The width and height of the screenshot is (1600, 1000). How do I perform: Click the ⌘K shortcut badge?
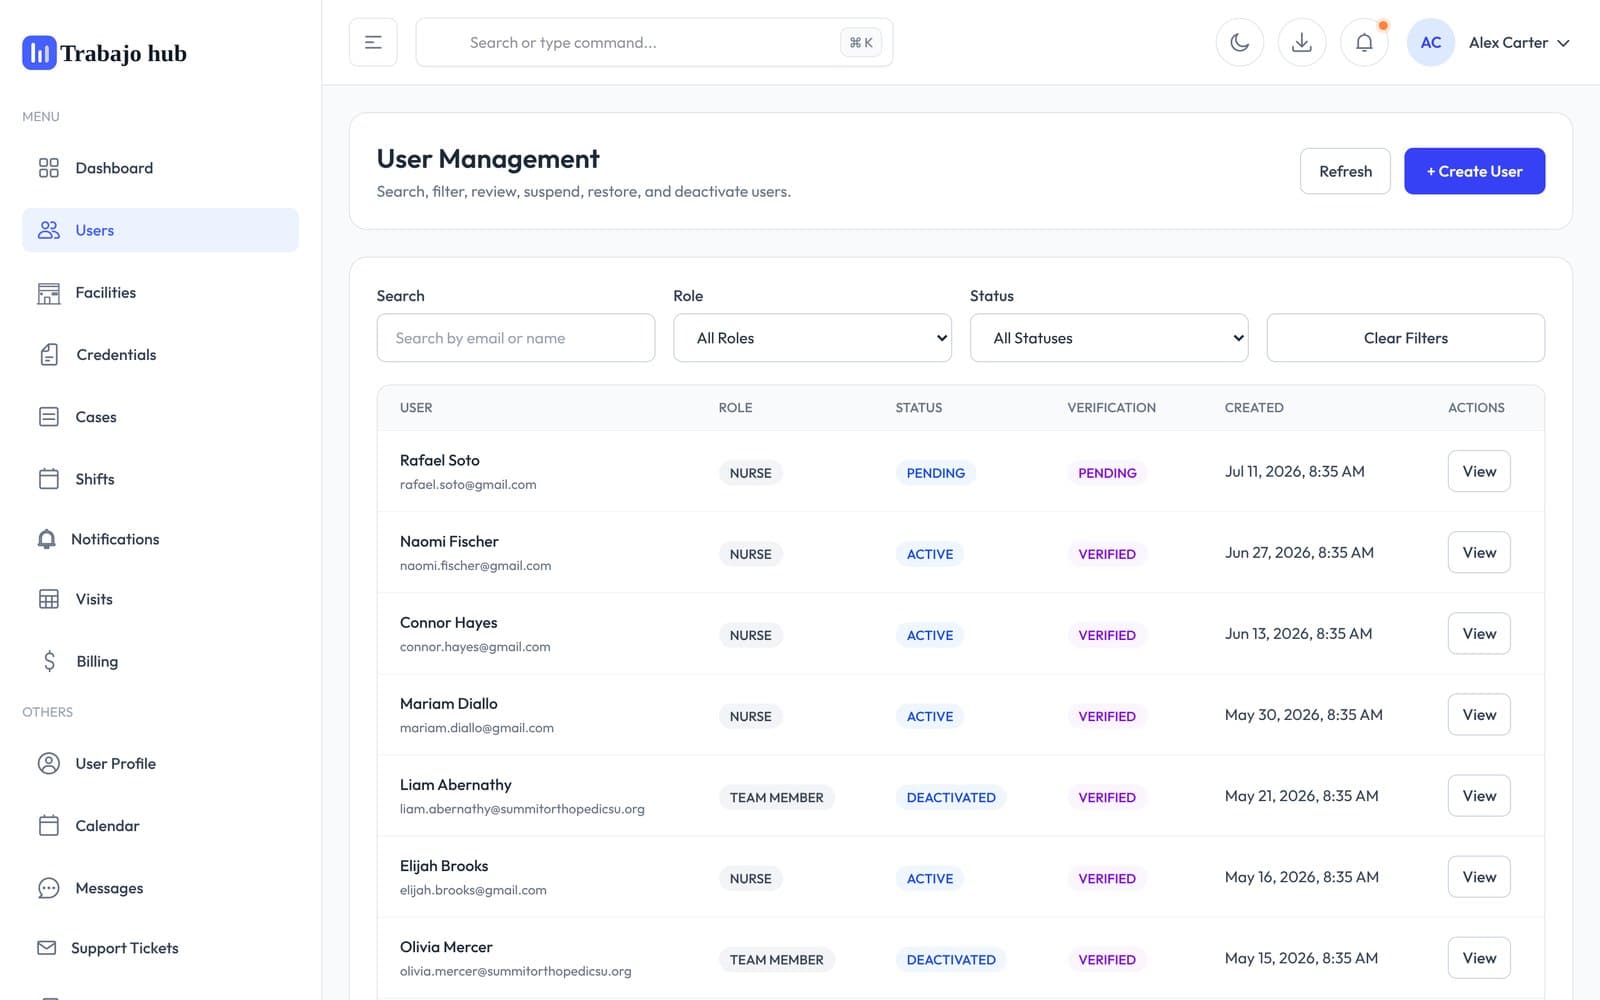tap(860, 42)
